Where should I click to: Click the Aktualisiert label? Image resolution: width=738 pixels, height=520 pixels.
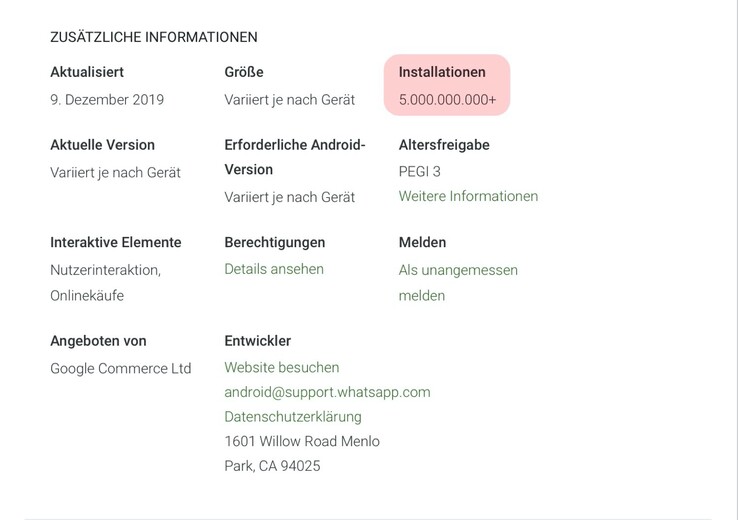coord(101,72)
